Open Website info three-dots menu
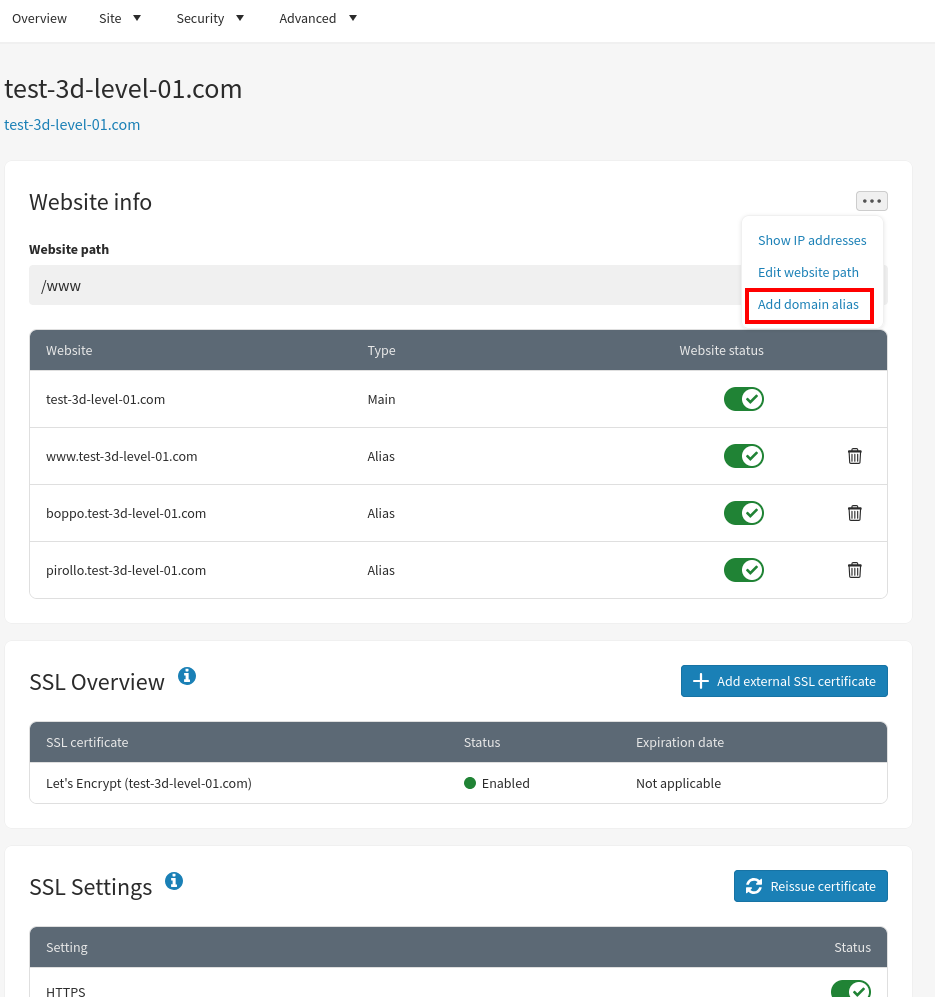This screenshot has height=997, width=935. (x=871, y=201)
